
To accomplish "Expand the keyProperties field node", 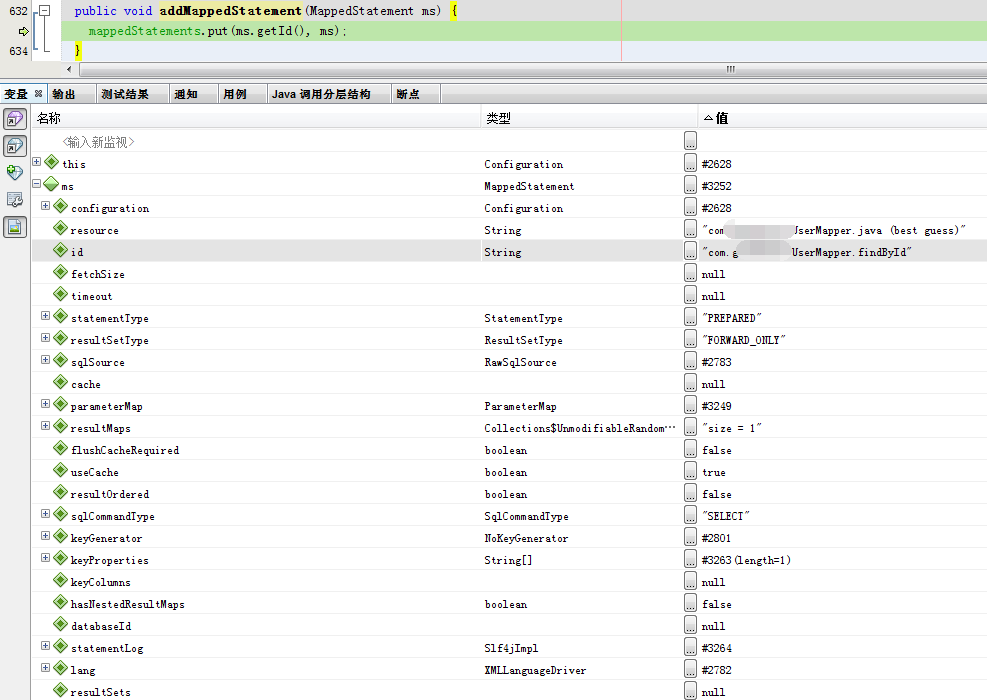I will pyautogui.click(x=45, y=558).
